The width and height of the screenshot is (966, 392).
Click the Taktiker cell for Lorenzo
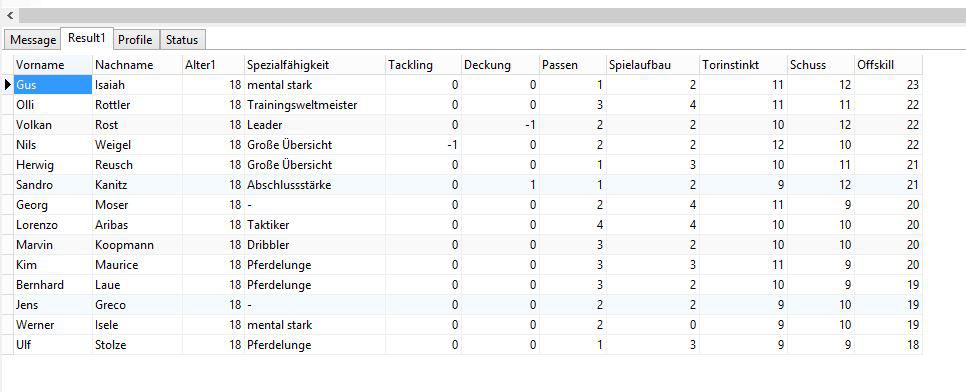point(315,225)
